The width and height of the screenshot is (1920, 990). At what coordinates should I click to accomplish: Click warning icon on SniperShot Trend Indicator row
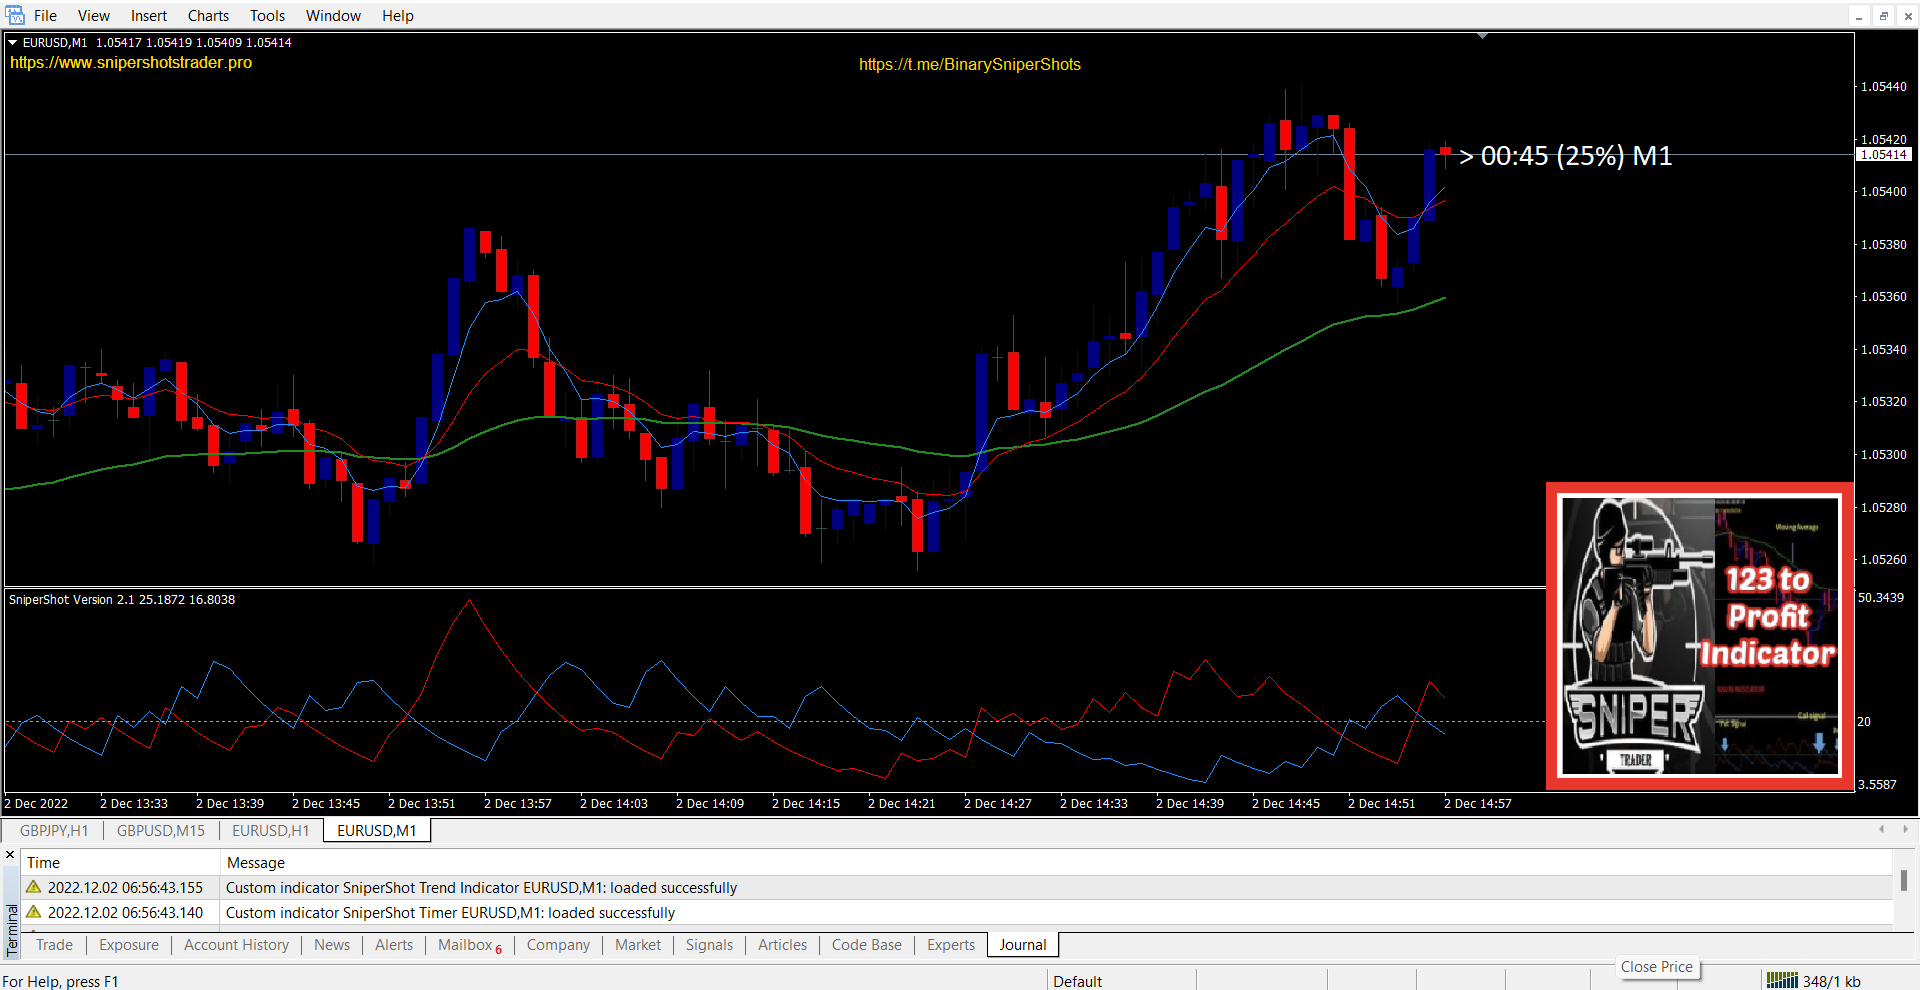pos(34,887)
